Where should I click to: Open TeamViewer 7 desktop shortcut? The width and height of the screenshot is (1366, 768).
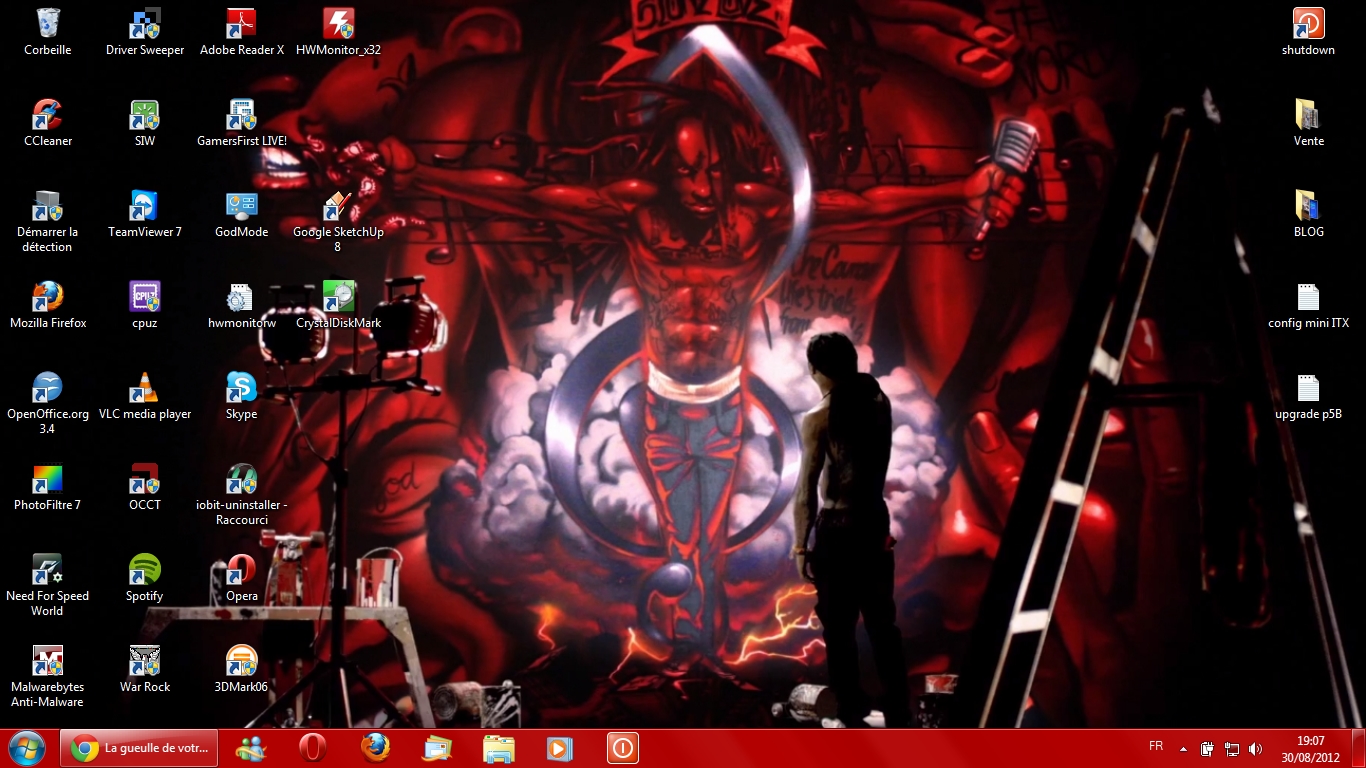(x=145, y=207)
